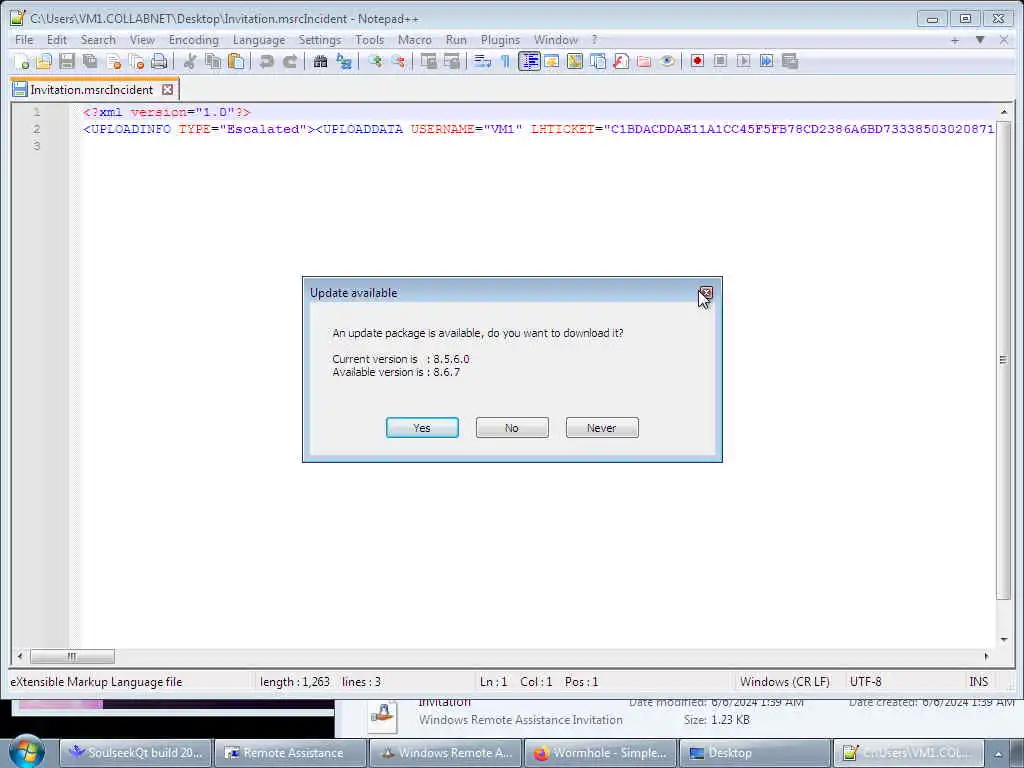
Task: Start macro recording red dot icon
Action: coord(697,61)
